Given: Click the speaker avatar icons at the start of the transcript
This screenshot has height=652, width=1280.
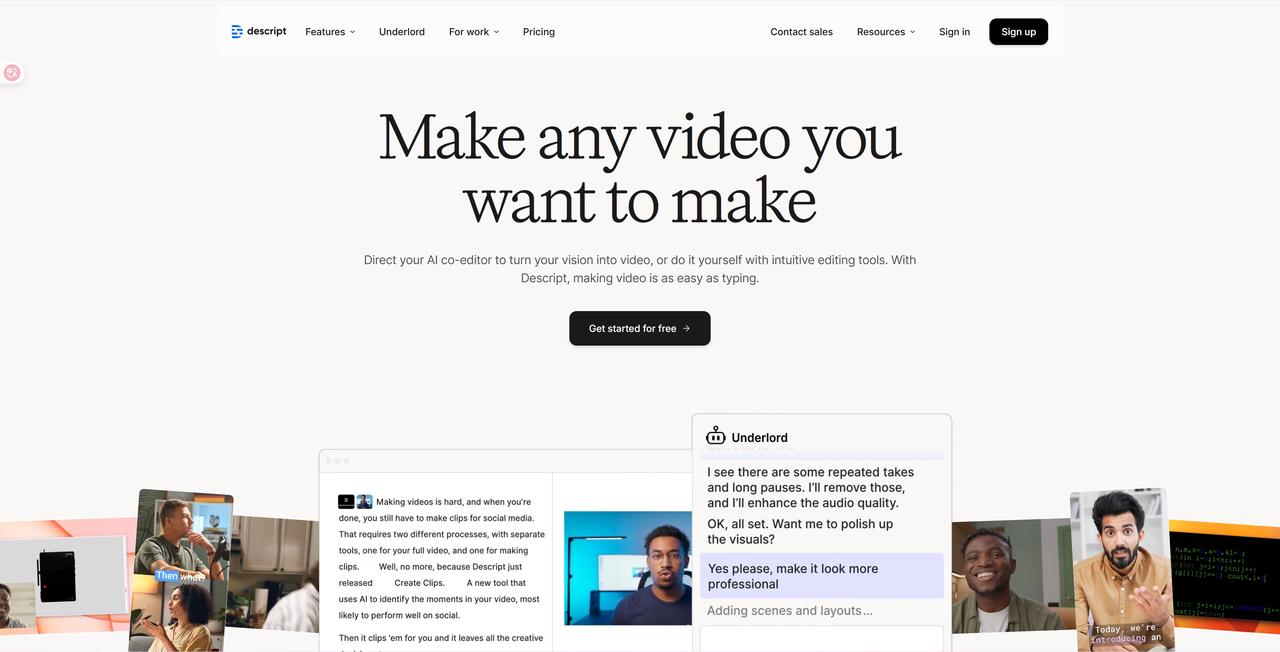Looking at the screenshot, I should (355, 502).
